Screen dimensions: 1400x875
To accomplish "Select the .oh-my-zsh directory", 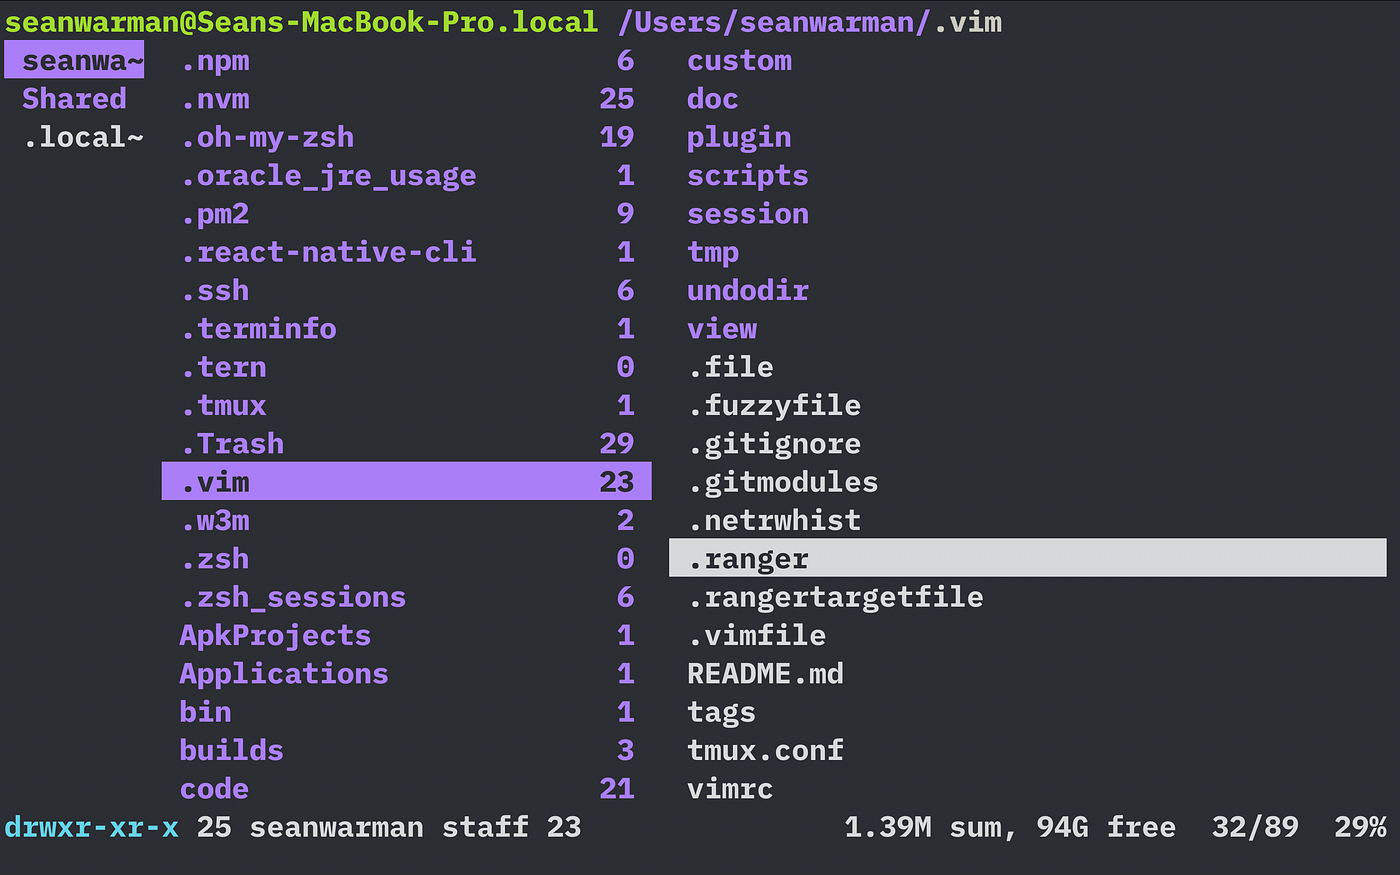I will point(267,136).
